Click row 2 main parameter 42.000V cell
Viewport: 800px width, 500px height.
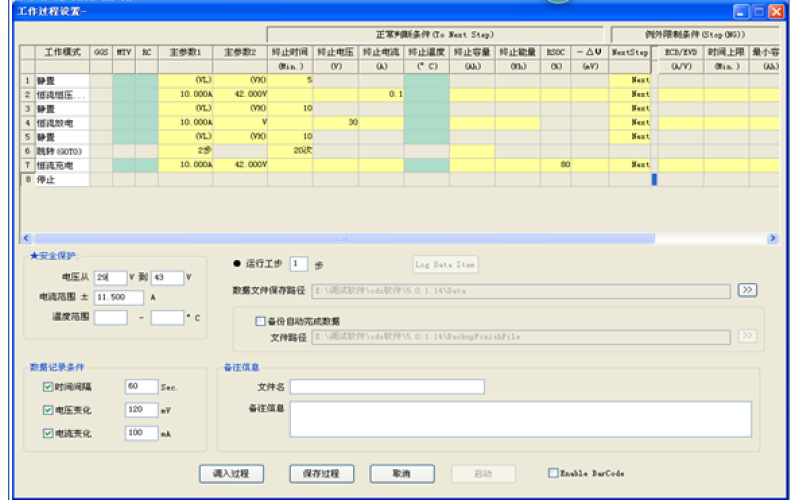240,94
